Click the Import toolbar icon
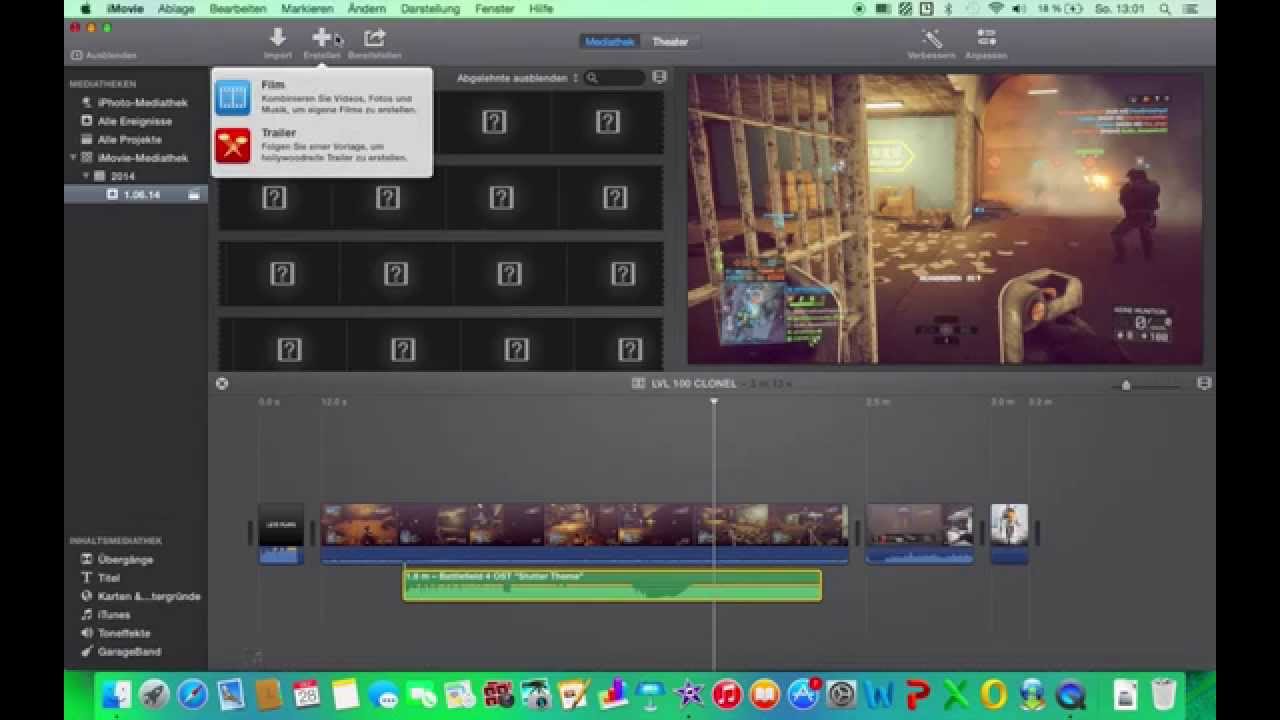The width and height of the screenshot is (1280, 720). [278, 38]
